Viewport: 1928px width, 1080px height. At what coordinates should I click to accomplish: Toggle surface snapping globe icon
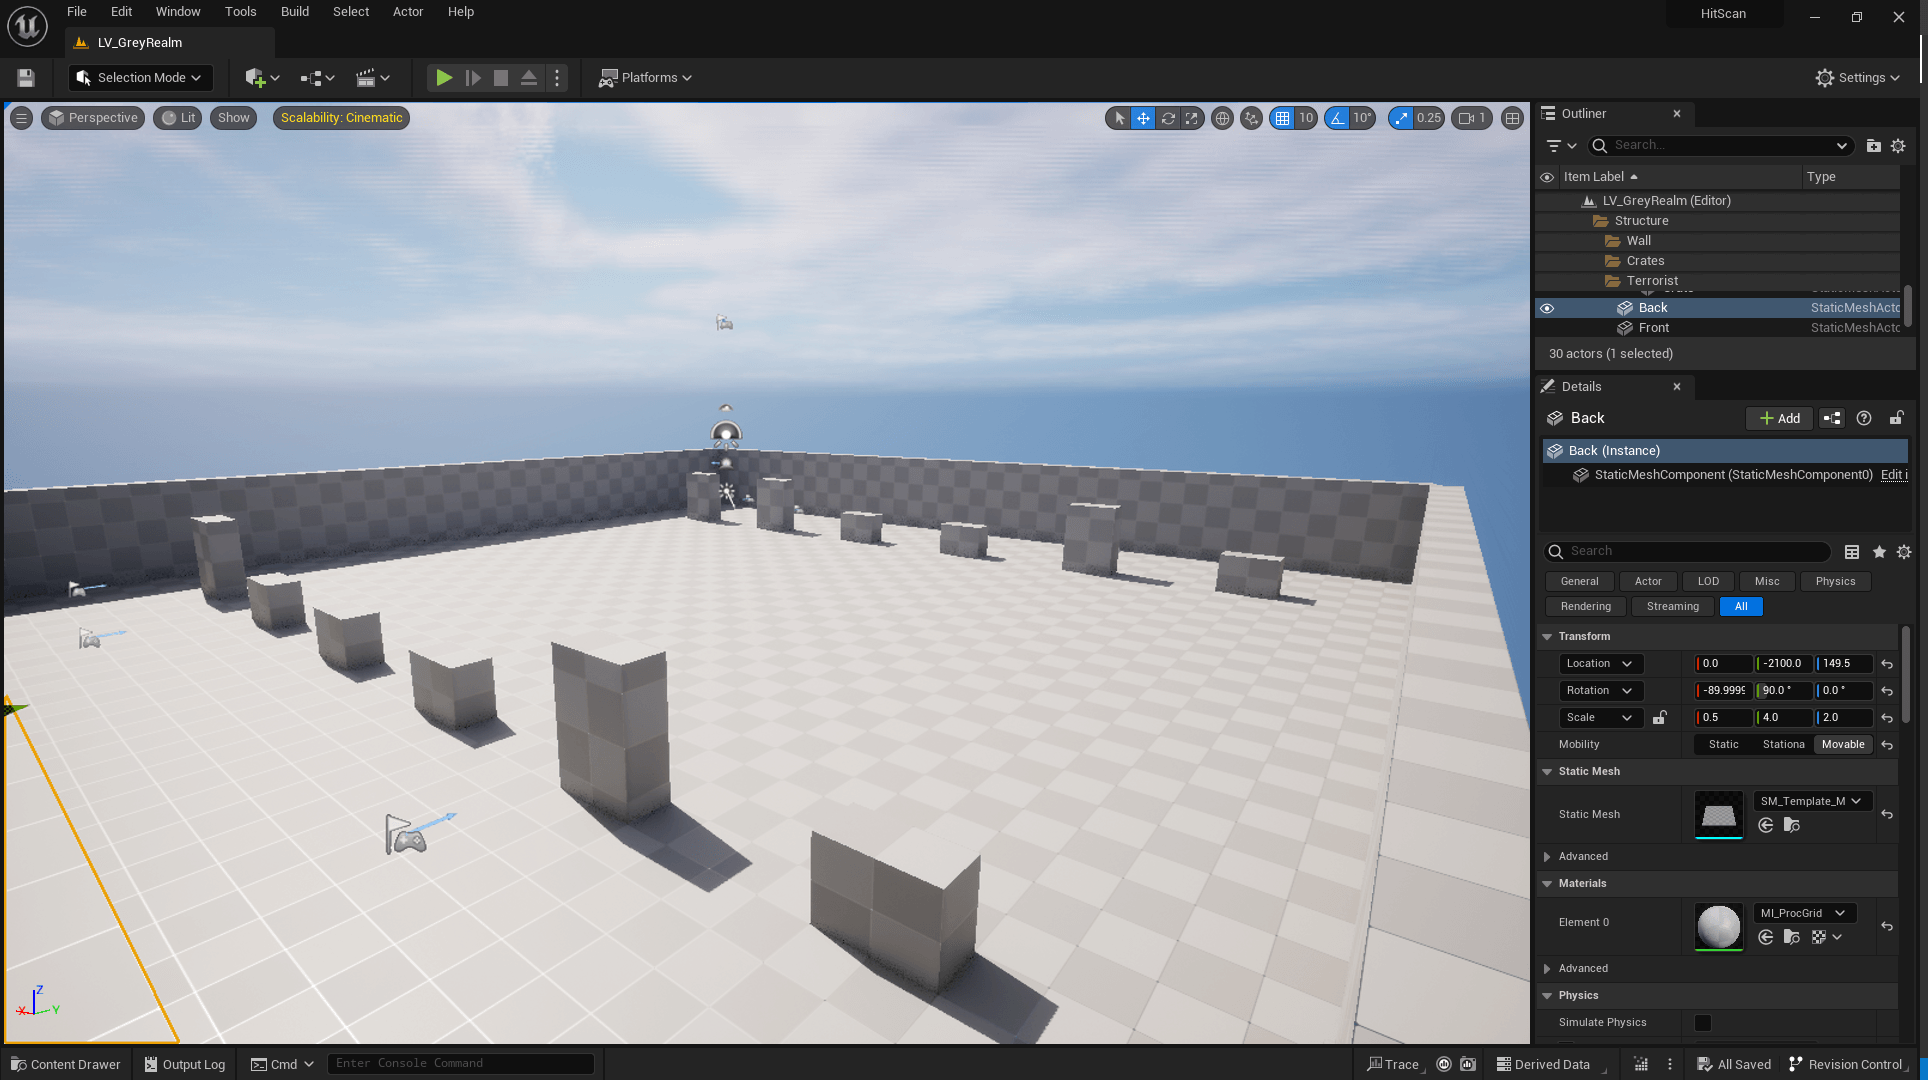[1222, 118]
